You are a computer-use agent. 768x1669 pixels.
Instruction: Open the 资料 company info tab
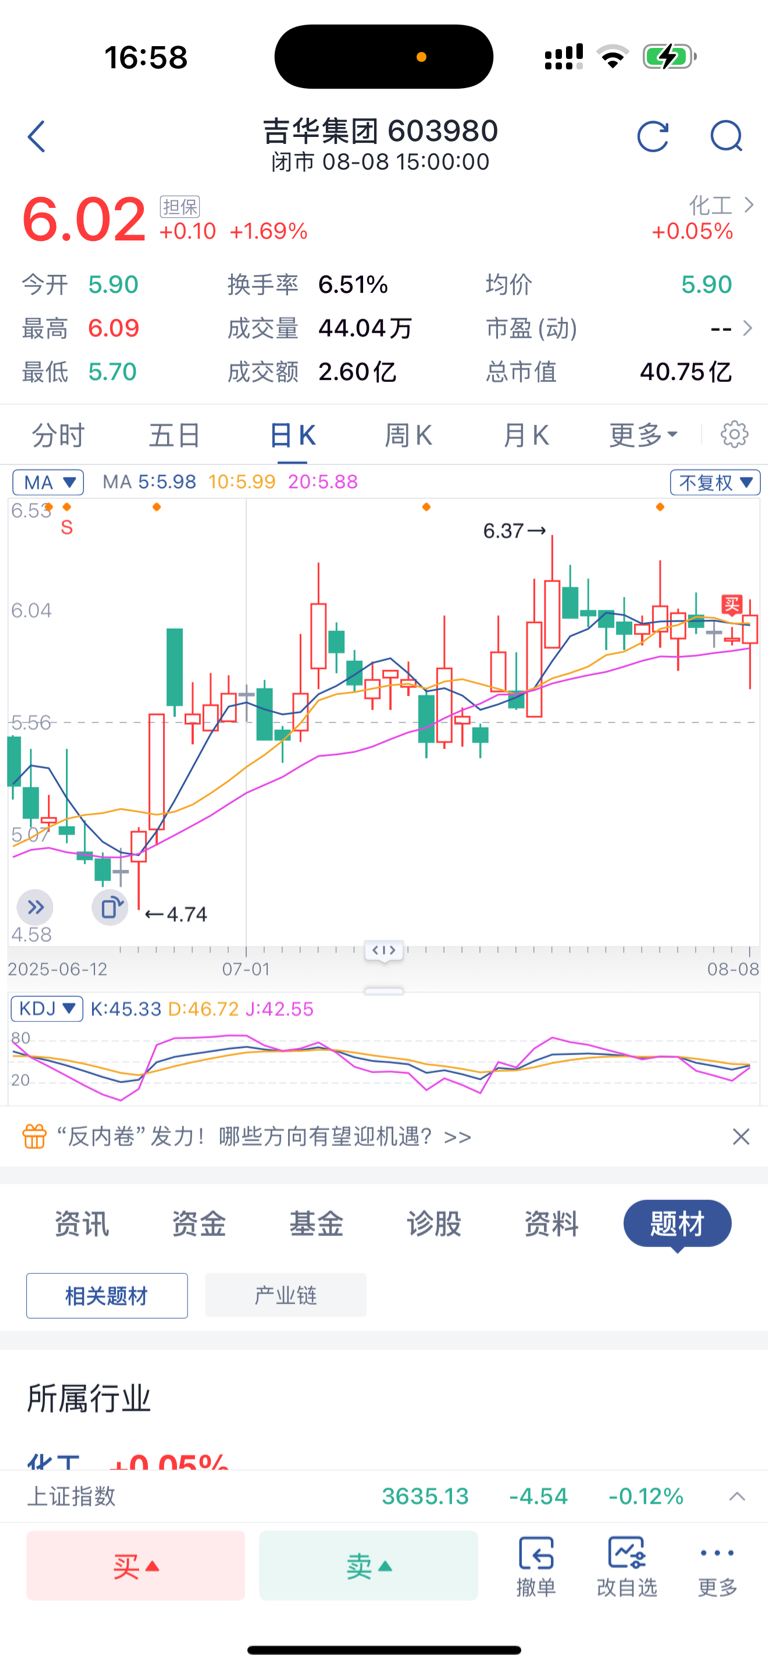point(551,1223)
